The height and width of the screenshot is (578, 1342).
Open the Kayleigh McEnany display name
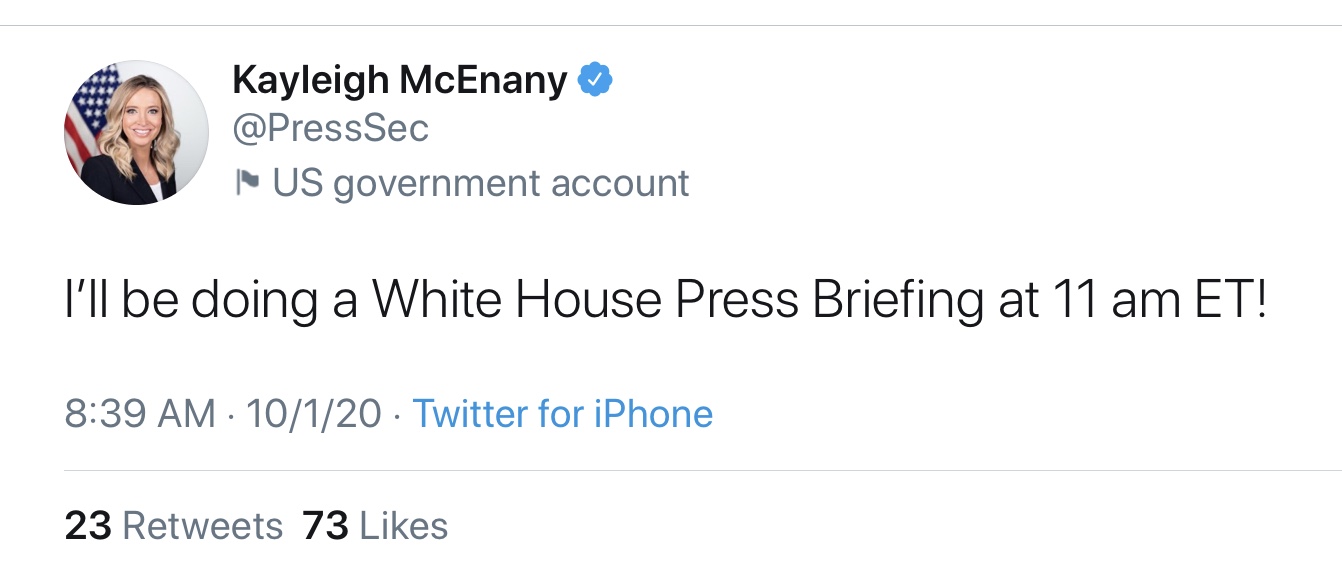click(400, 80)
